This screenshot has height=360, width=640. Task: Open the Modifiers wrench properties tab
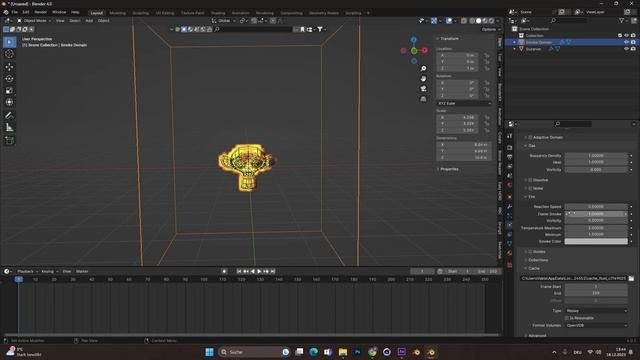pyautogui.click(x=509, y=206)
